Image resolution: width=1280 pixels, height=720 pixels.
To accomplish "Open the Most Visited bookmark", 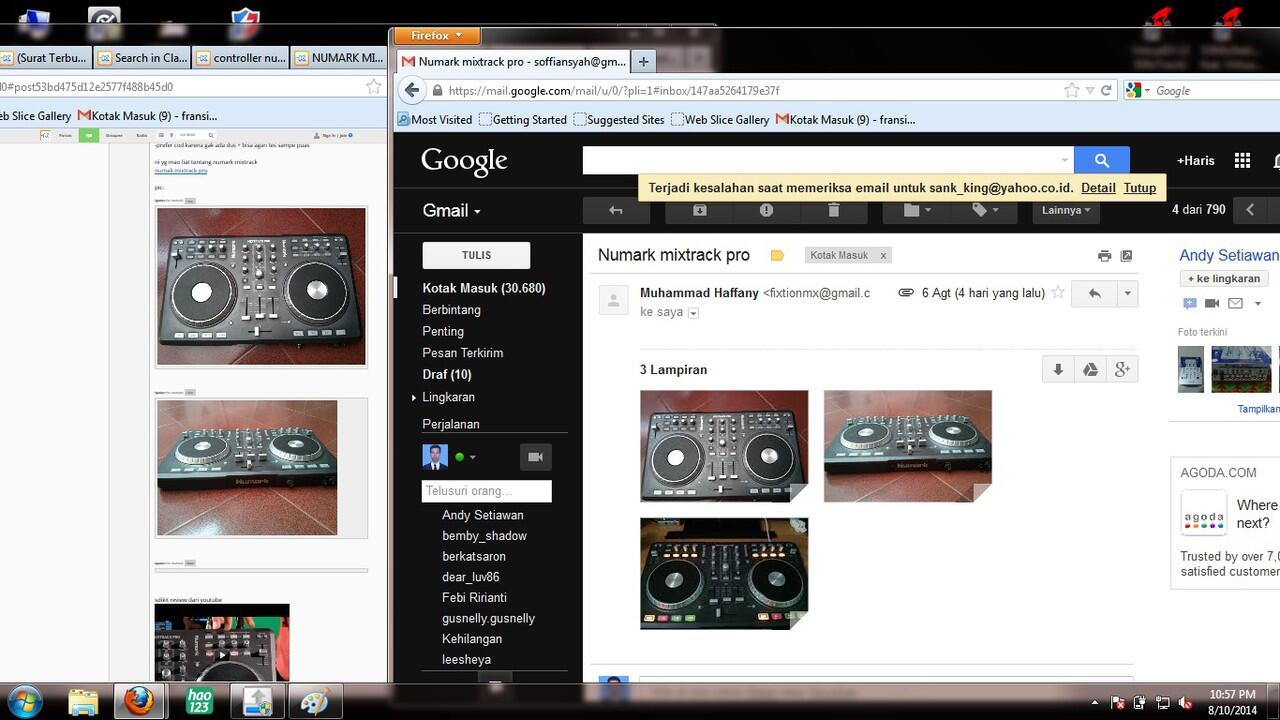I will click(435, 119).
